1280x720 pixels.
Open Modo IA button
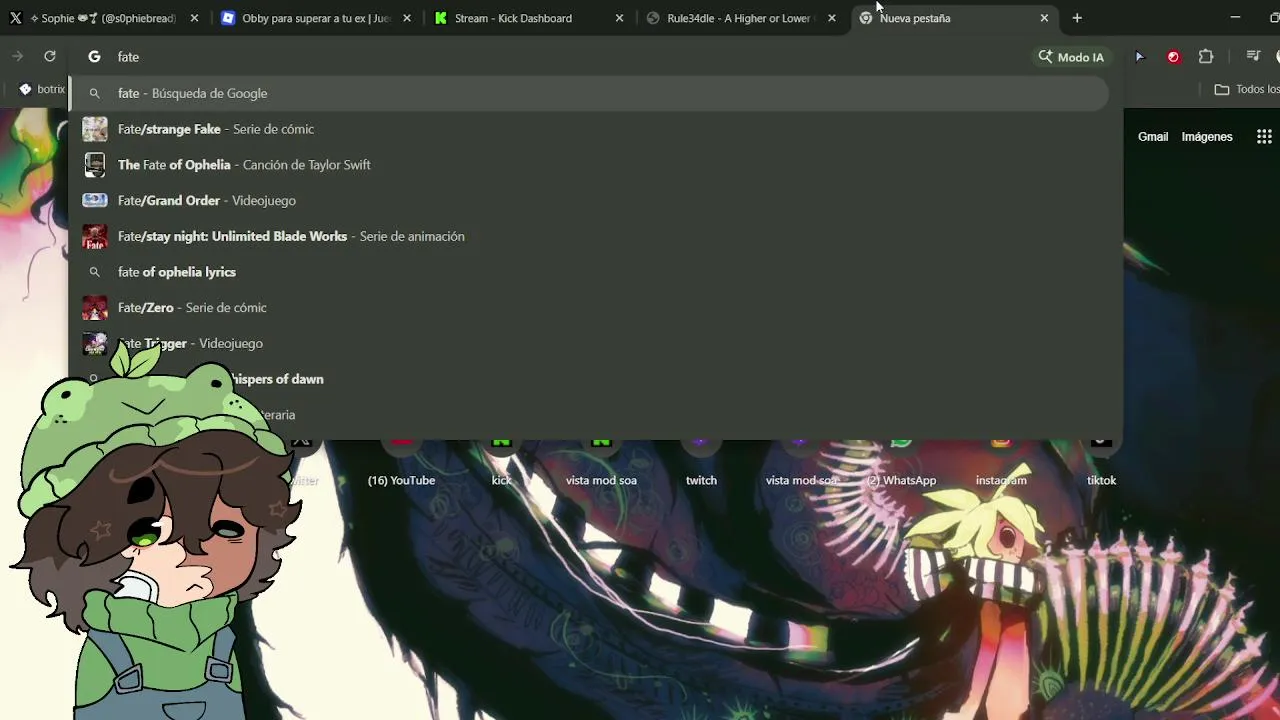(1071, 57)
